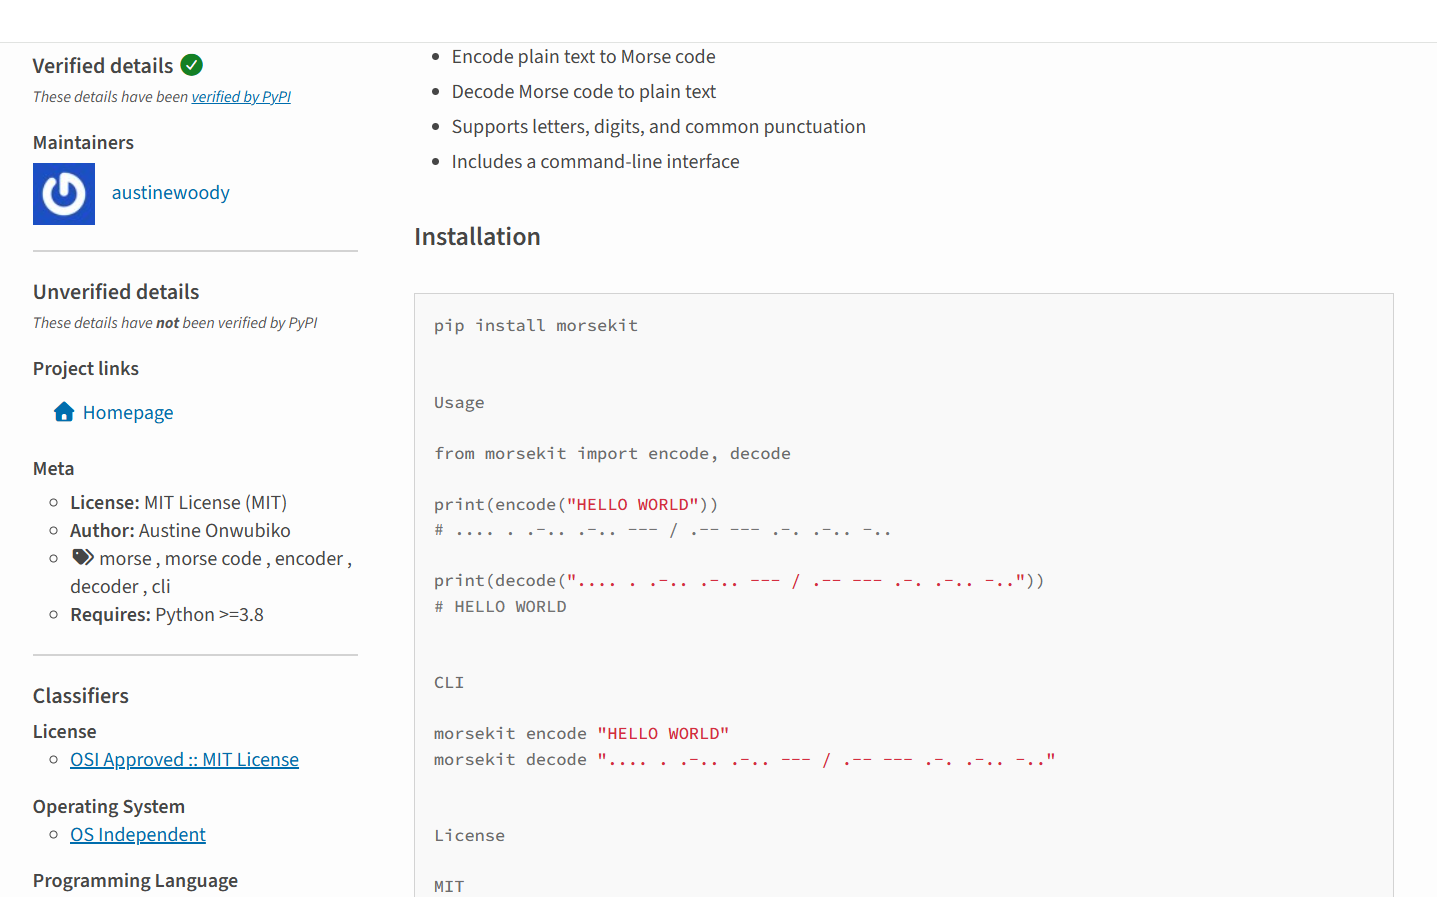Click the 'pip install morsekit' command text
This screenshot has height=897, width=1437.
535,324
